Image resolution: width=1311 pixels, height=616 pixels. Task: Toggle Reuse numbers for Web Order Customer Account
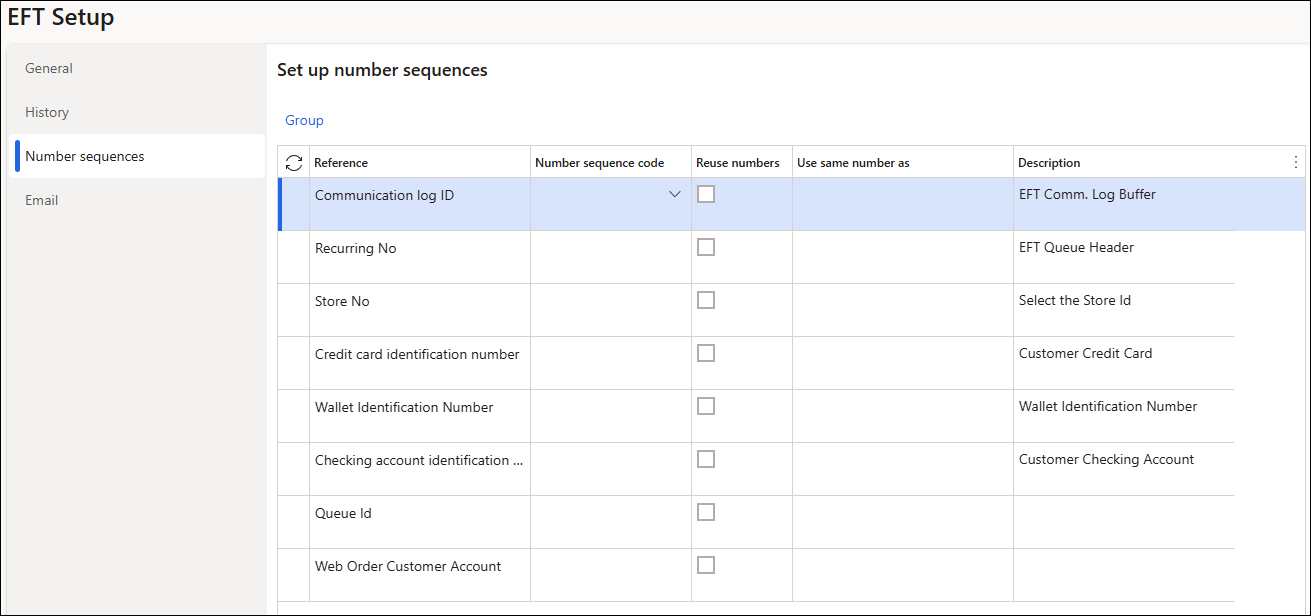[x=706, y=565]
